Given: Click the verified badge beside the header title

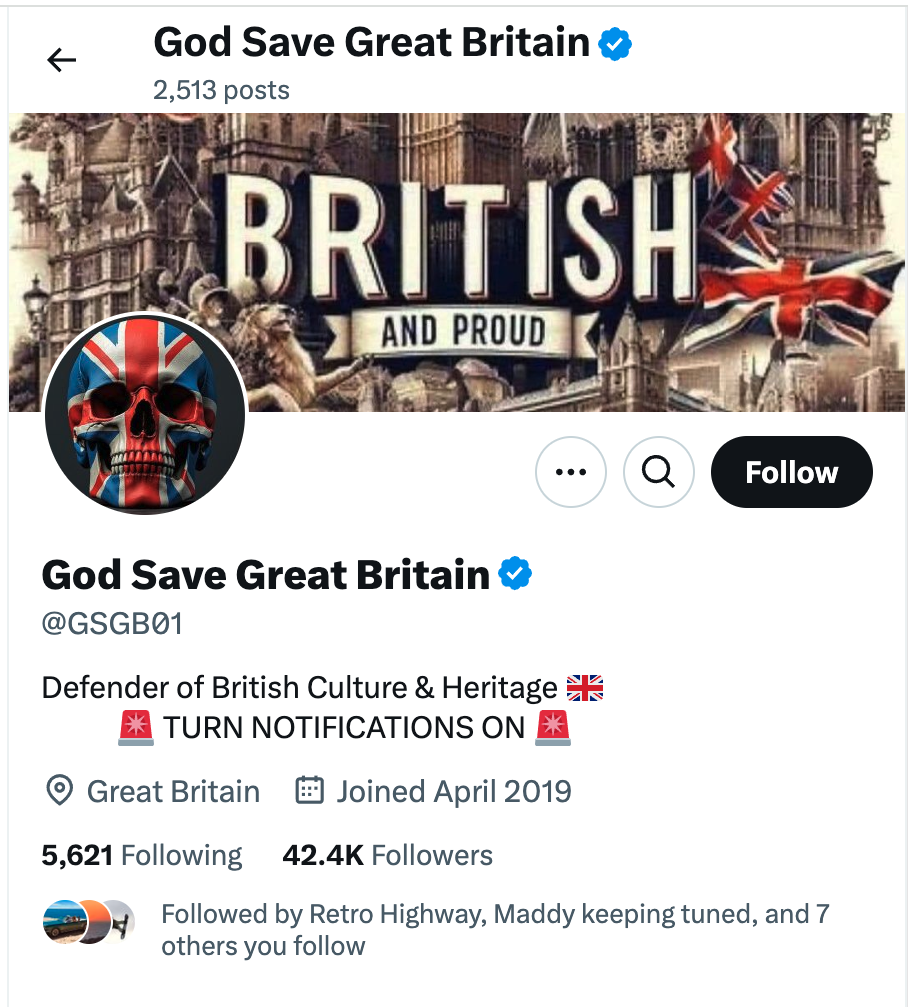Looking at the screenshot, I should coord(615,44).
